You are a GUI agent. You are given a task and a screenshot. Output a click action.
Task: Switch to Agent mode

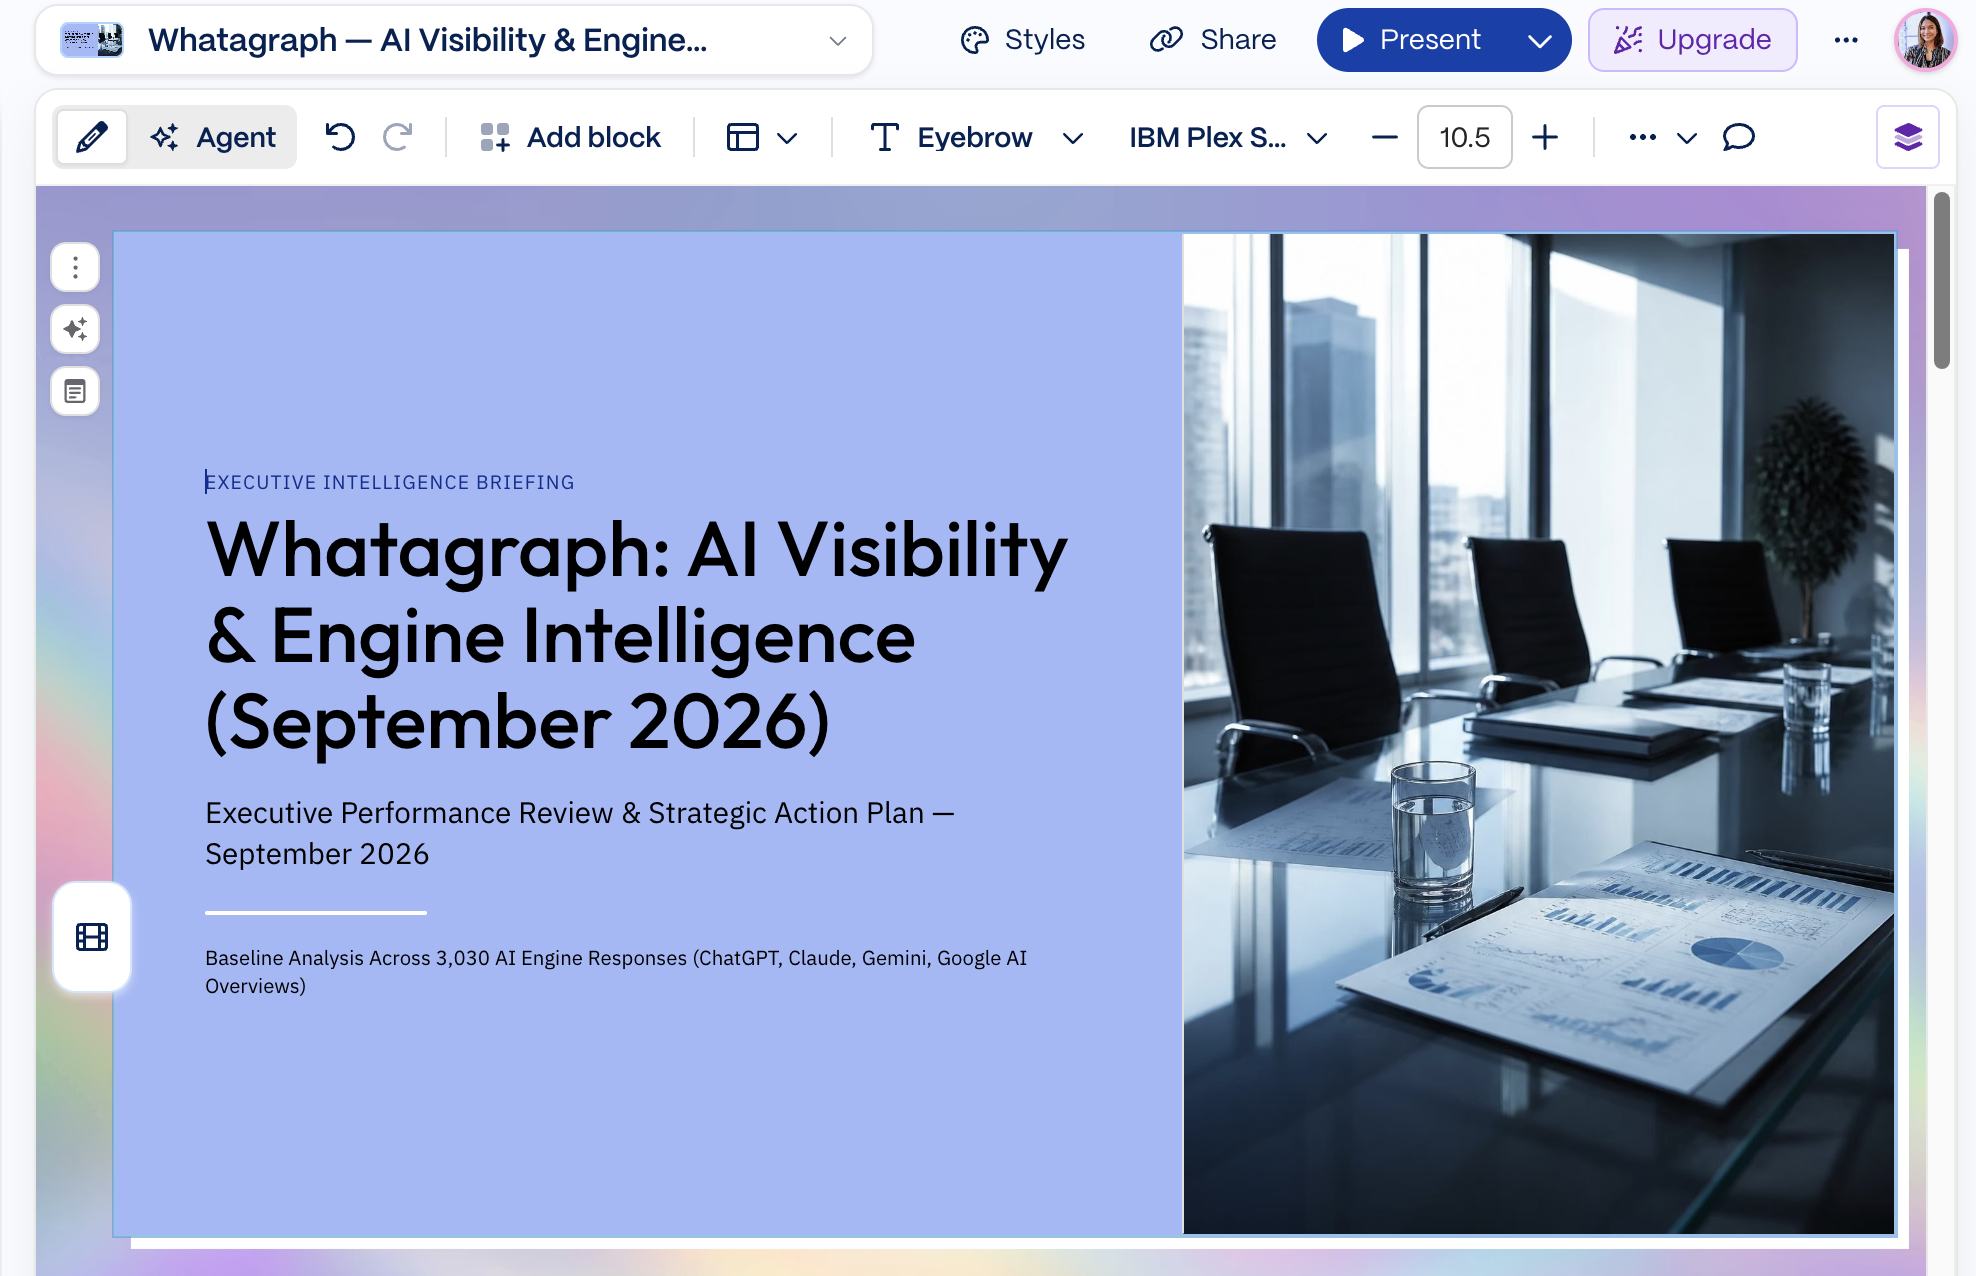point(213,137)
